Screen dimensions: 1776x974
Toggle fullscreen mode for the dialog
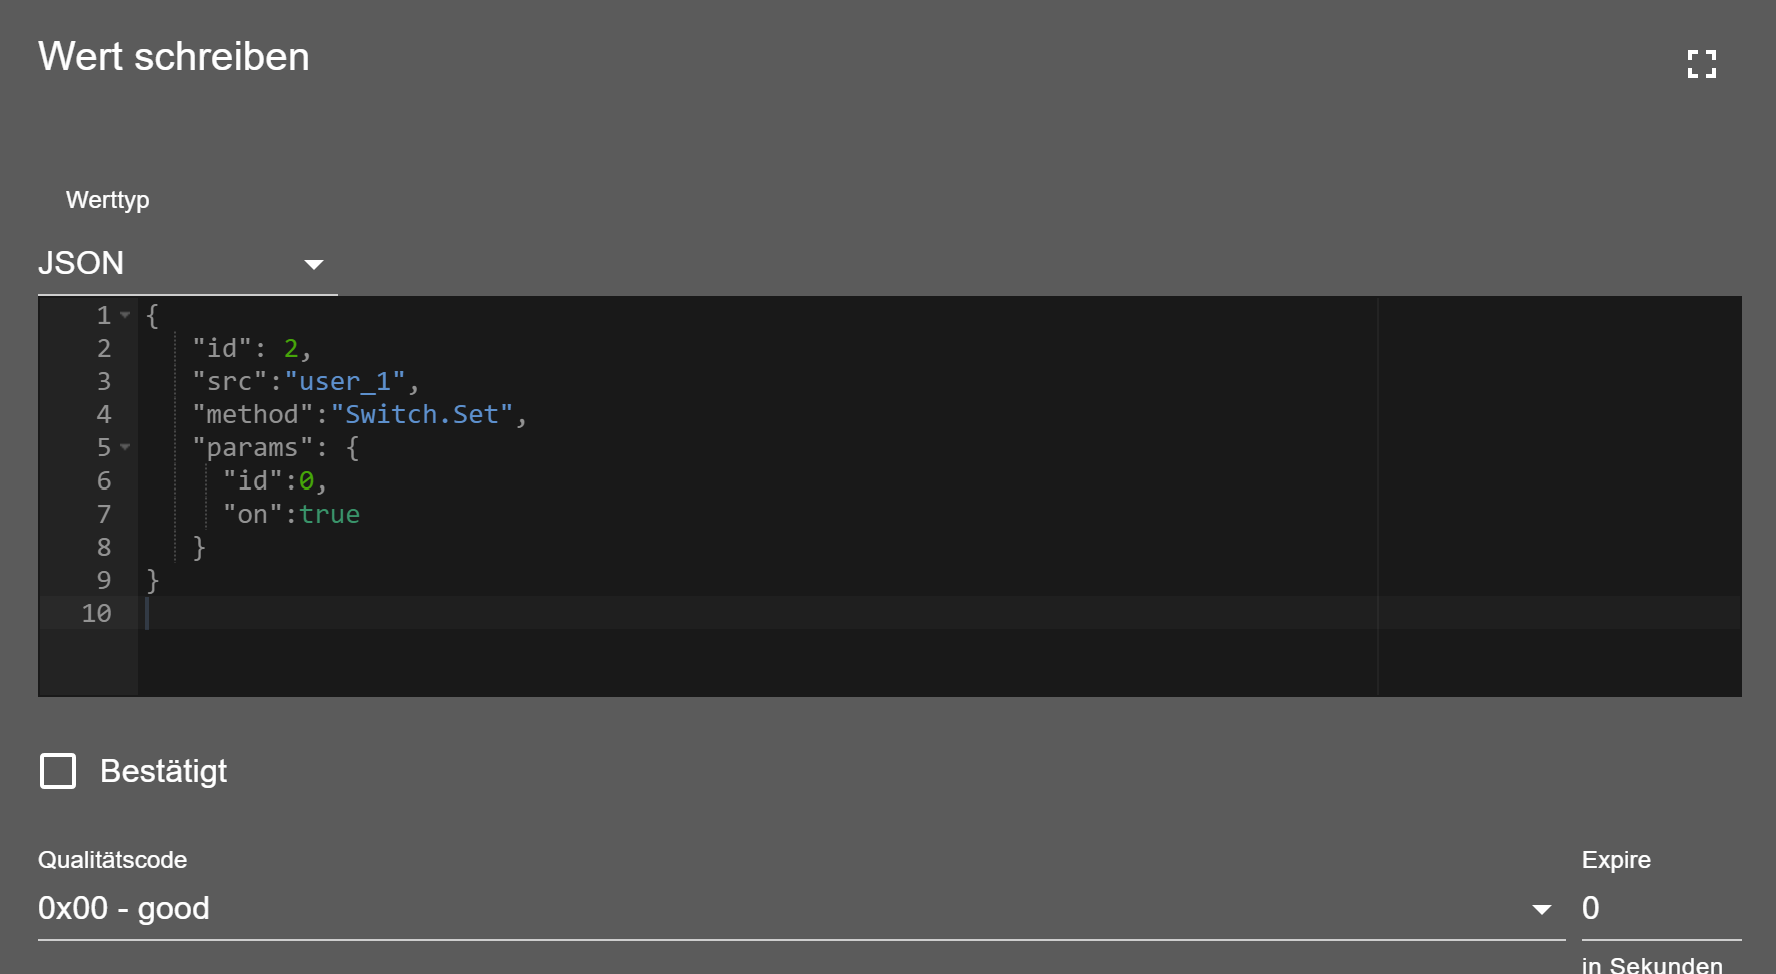(x=1701, y=64)
